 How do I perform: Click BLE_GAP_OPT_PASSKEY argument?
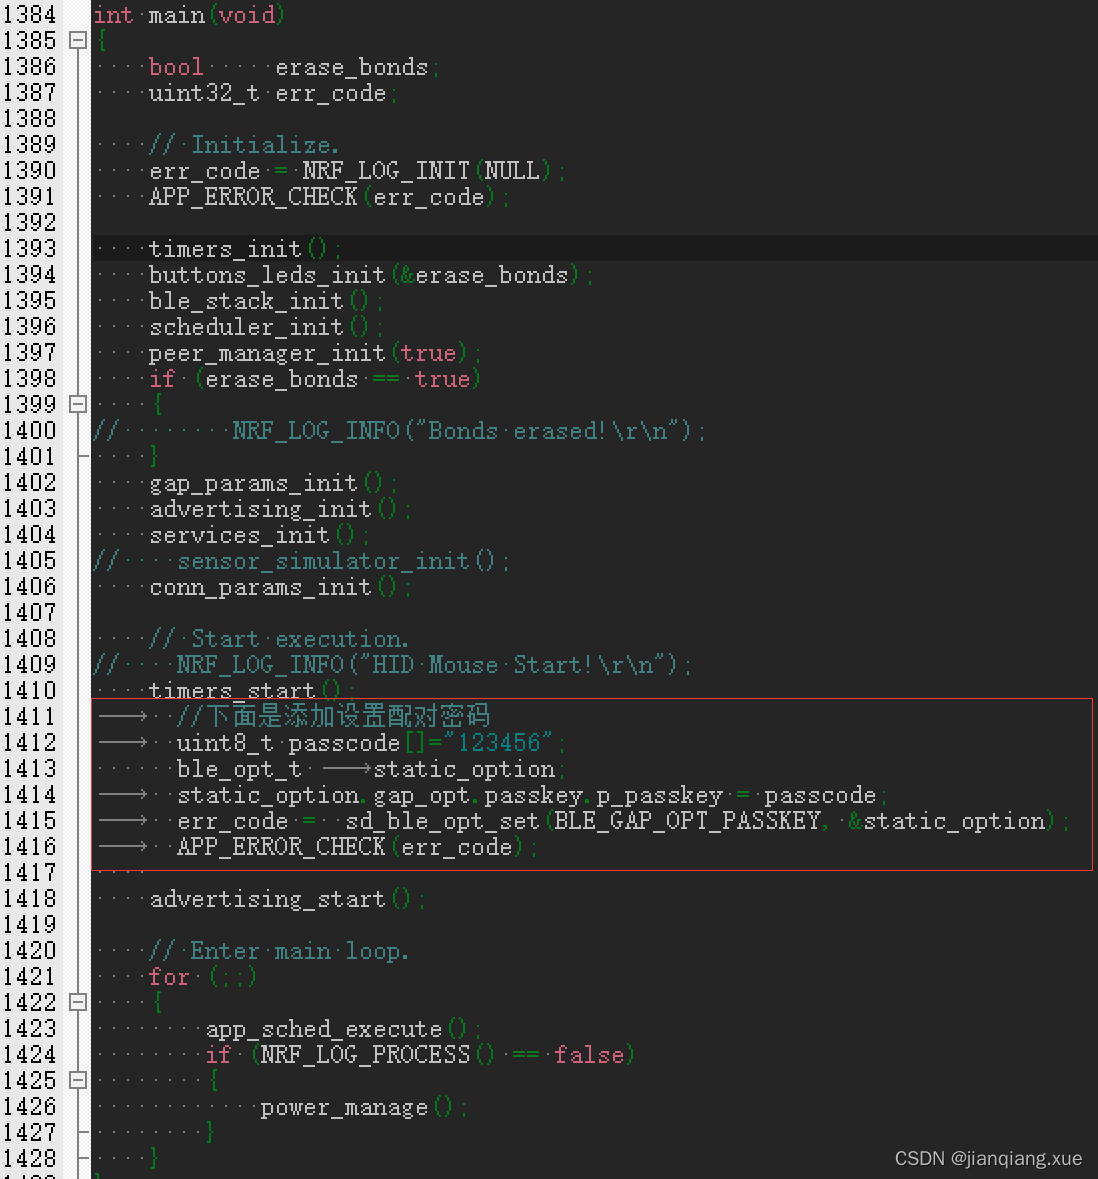click(x=687, y=821)
